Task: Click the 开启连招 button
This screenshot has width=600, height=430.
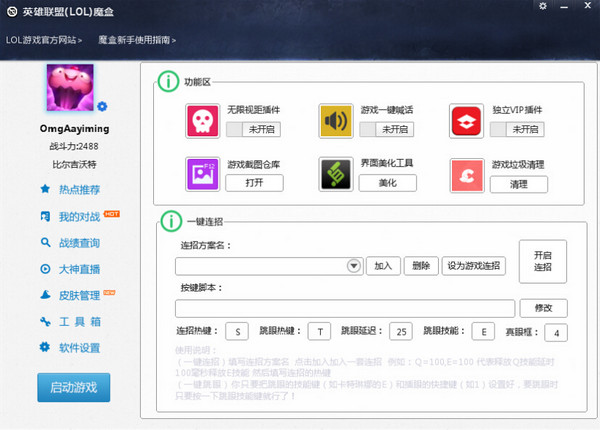Action: pyautogui.click(x=543, y=261)
